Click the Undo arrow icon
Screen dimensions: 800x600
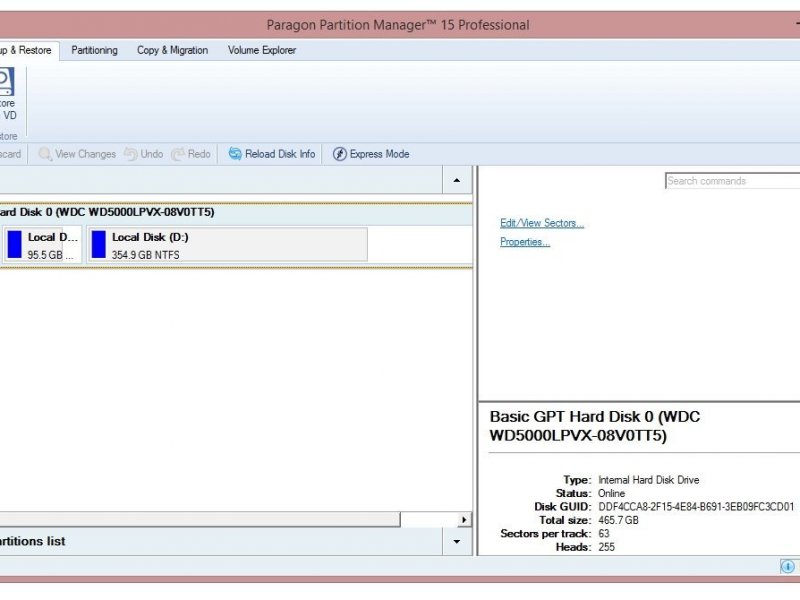[131, 154]
